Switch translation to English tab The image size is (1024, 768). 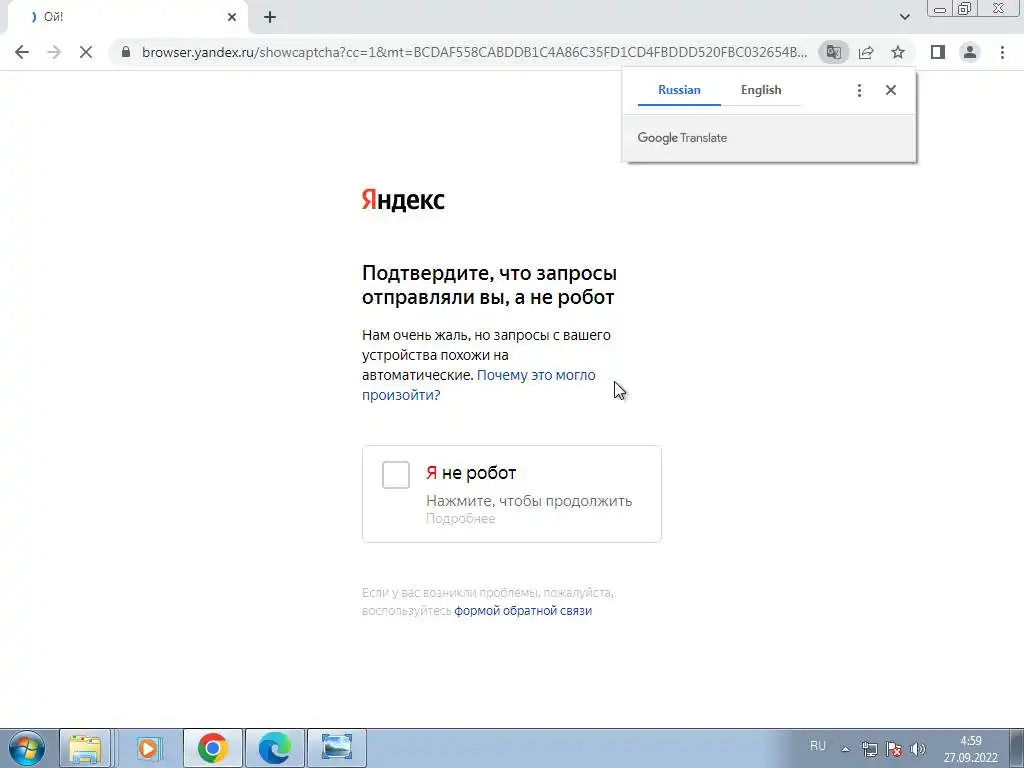point(761,90)
